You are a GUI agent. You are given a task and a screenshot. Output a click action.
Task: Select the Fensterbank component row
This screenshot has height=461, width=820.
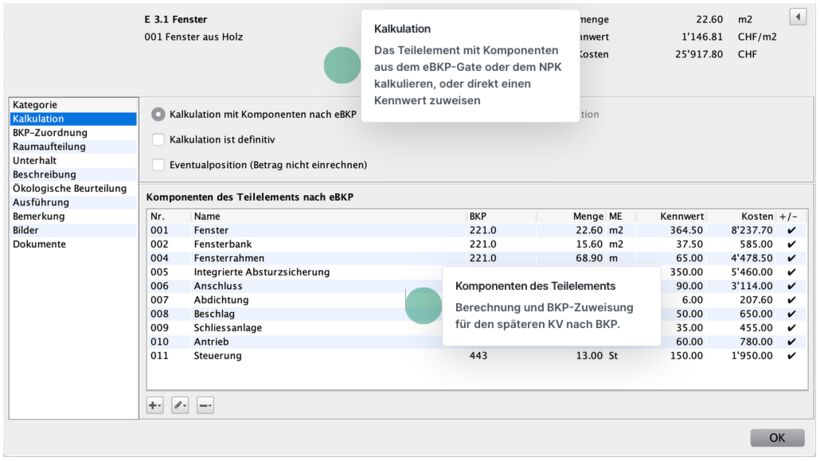click(300, 244)
